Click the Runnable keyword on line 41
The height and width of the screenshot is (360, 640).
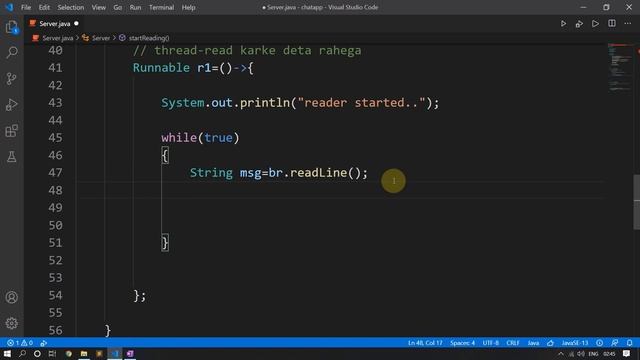pos(161,68)
